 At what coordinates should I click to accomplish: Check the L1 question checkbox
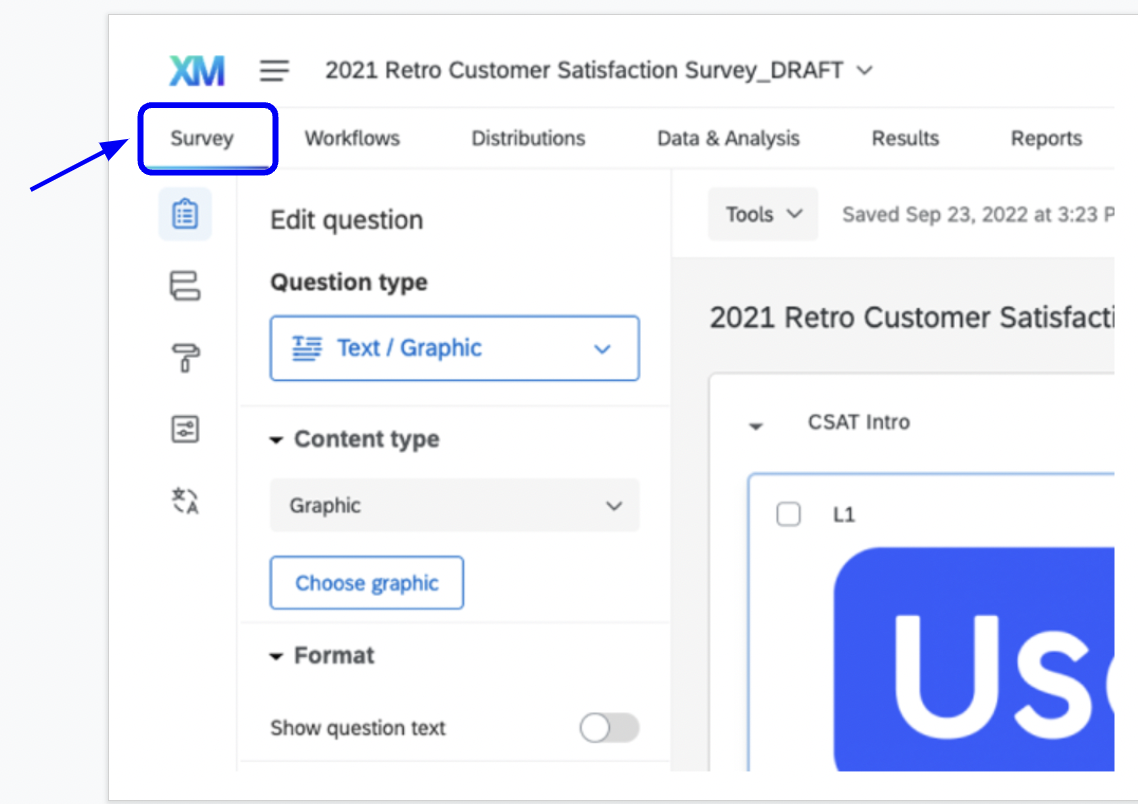789,514
